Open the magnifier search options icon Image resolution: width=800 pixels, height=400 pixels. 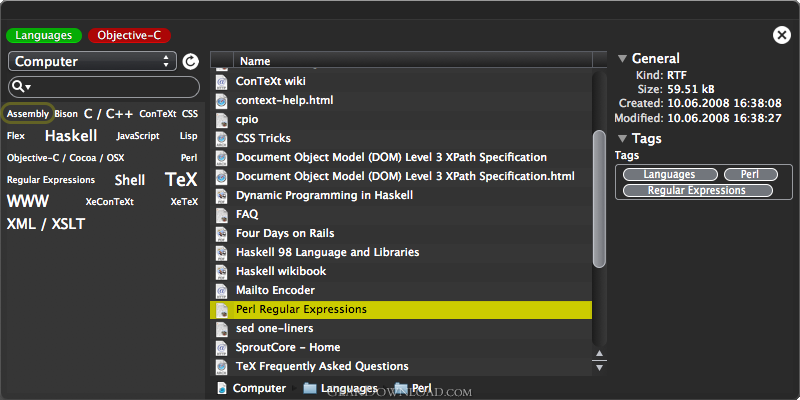[x=21, y=87]
